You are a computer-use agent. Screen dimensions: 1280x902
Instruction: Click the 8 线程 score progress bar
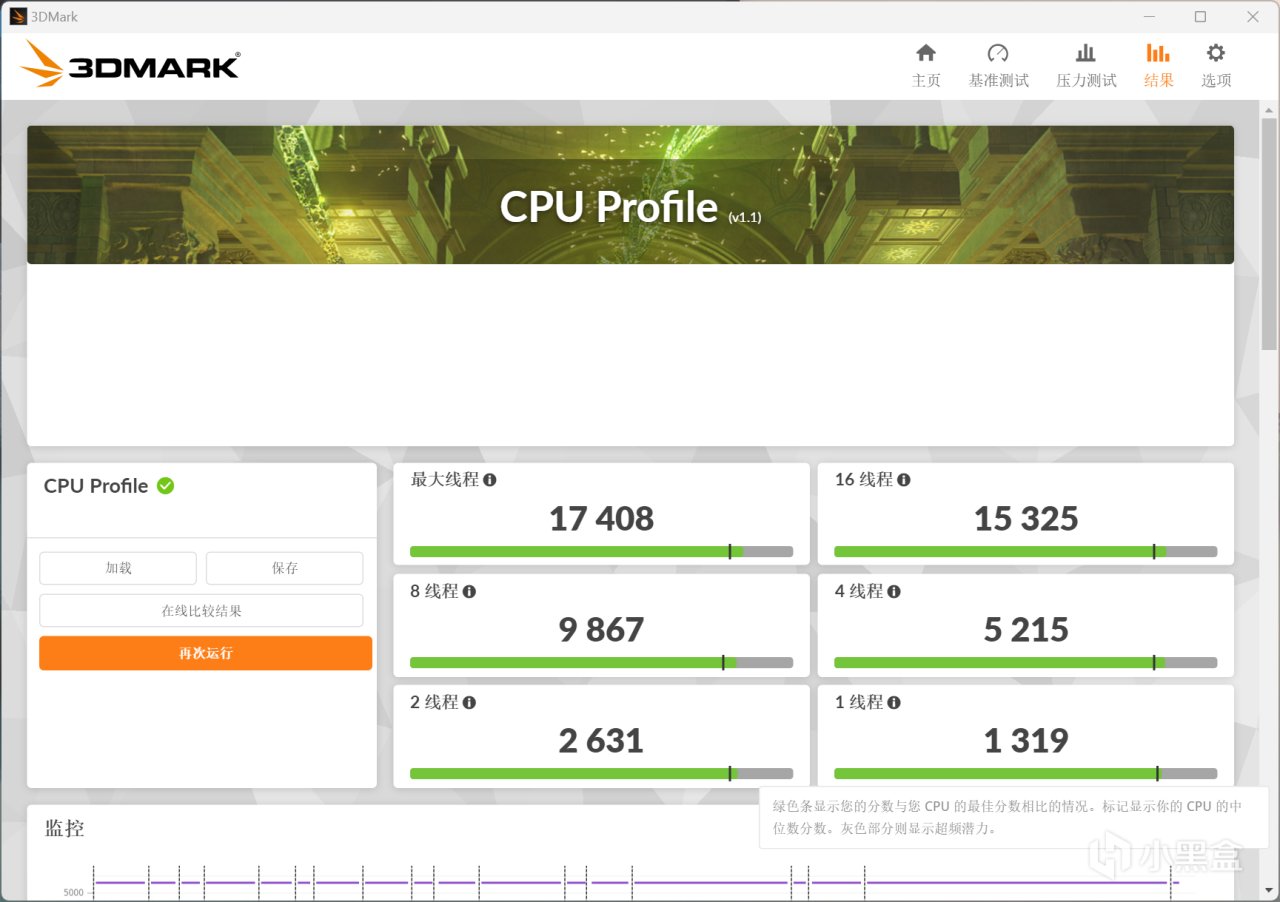[x=601, y=662]
